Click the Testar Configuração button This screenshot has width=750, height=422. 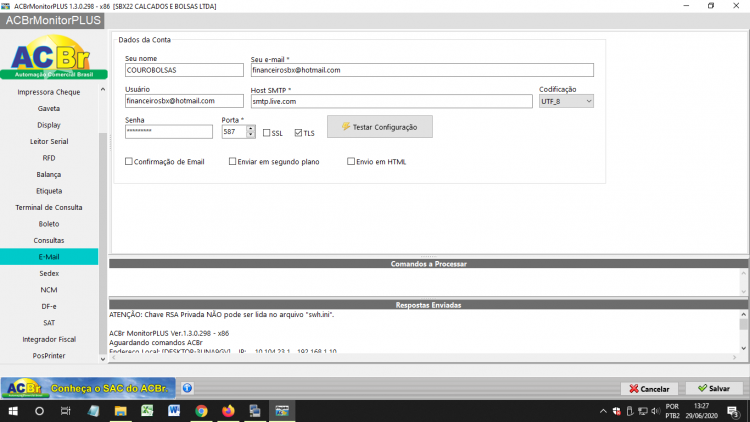coord(380,127)
